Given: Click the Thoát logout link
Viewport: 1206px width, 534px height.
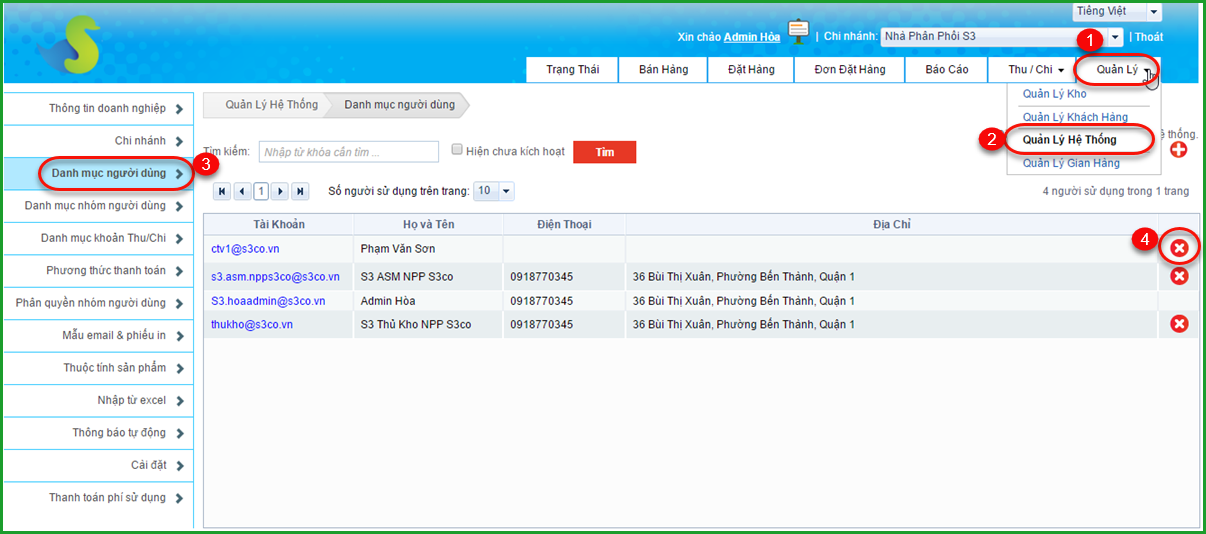Looking at the screenshot, I should click(1149, 37).
